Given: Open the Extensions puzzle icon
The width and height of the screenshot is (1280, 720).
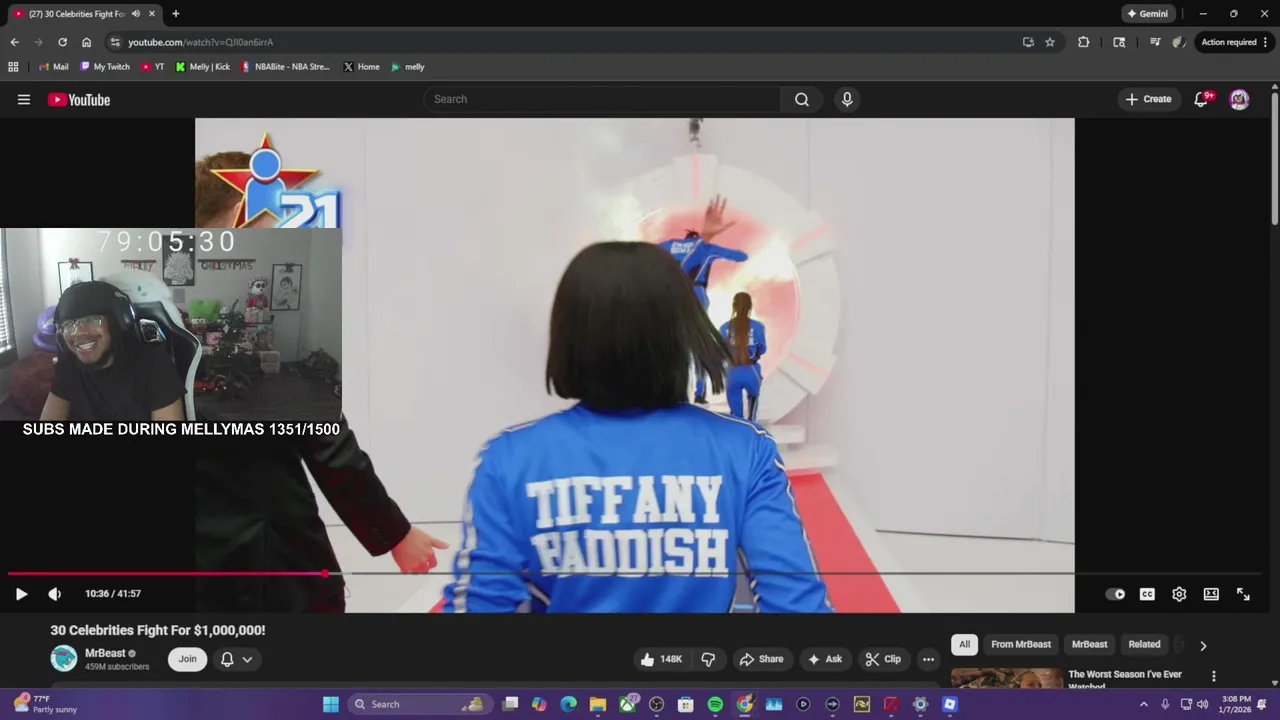Looking at the screenshot, I should (x=1083, y=42).
